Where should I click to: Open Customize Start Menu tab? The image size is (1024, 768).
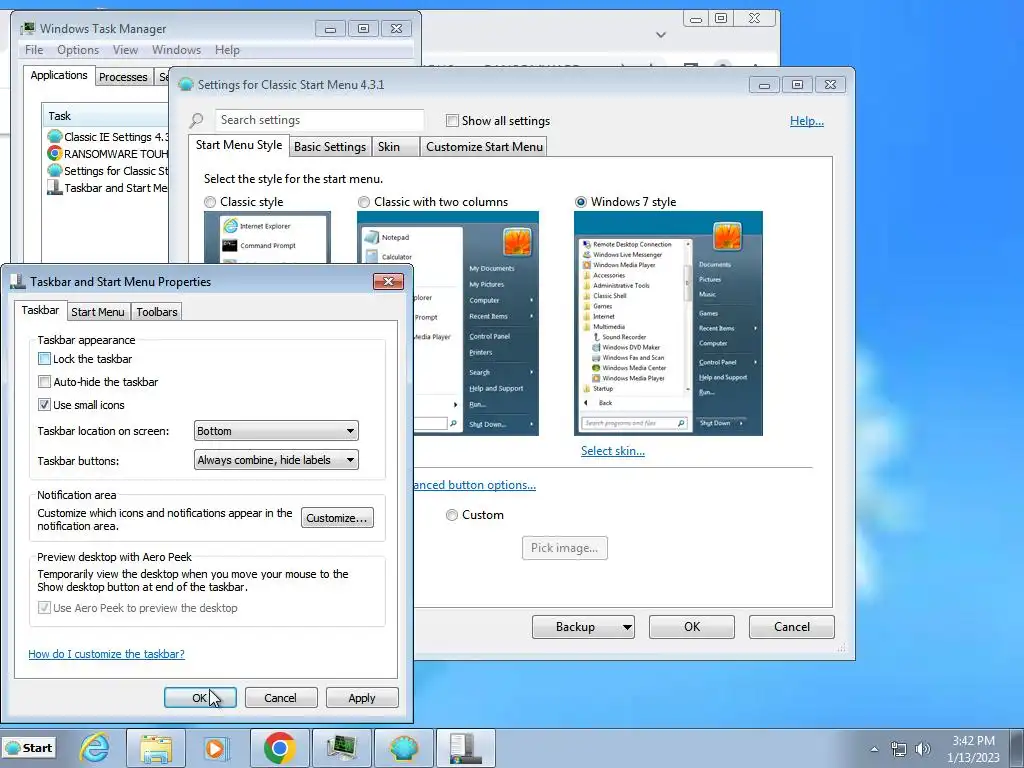coord(485,146)
